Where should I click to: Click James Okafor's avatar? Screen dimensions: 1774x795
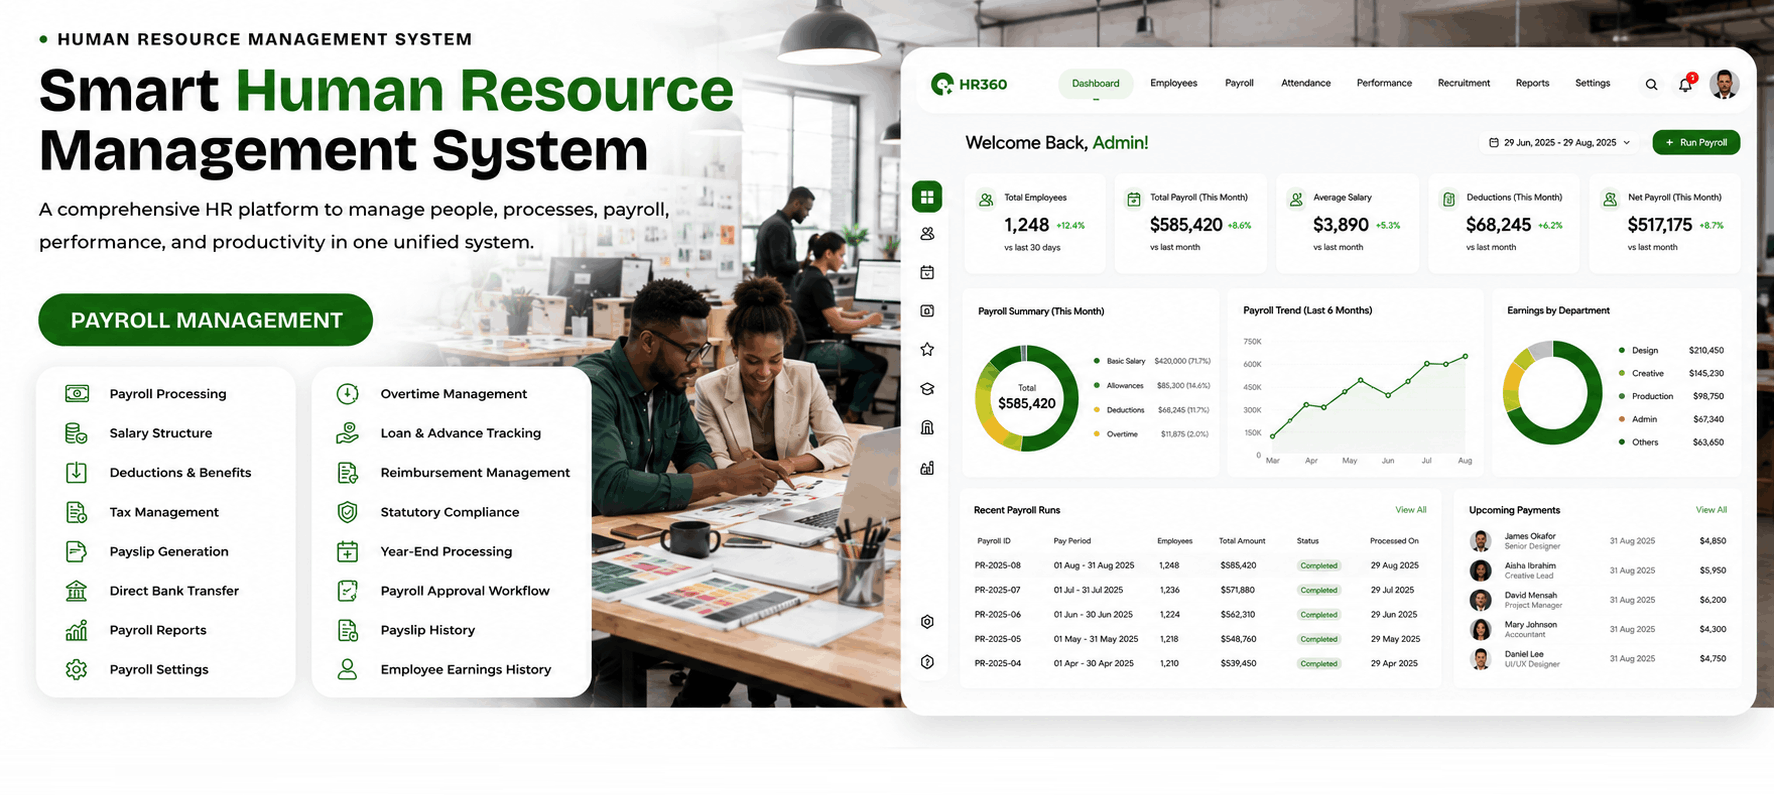point(1480,541)
